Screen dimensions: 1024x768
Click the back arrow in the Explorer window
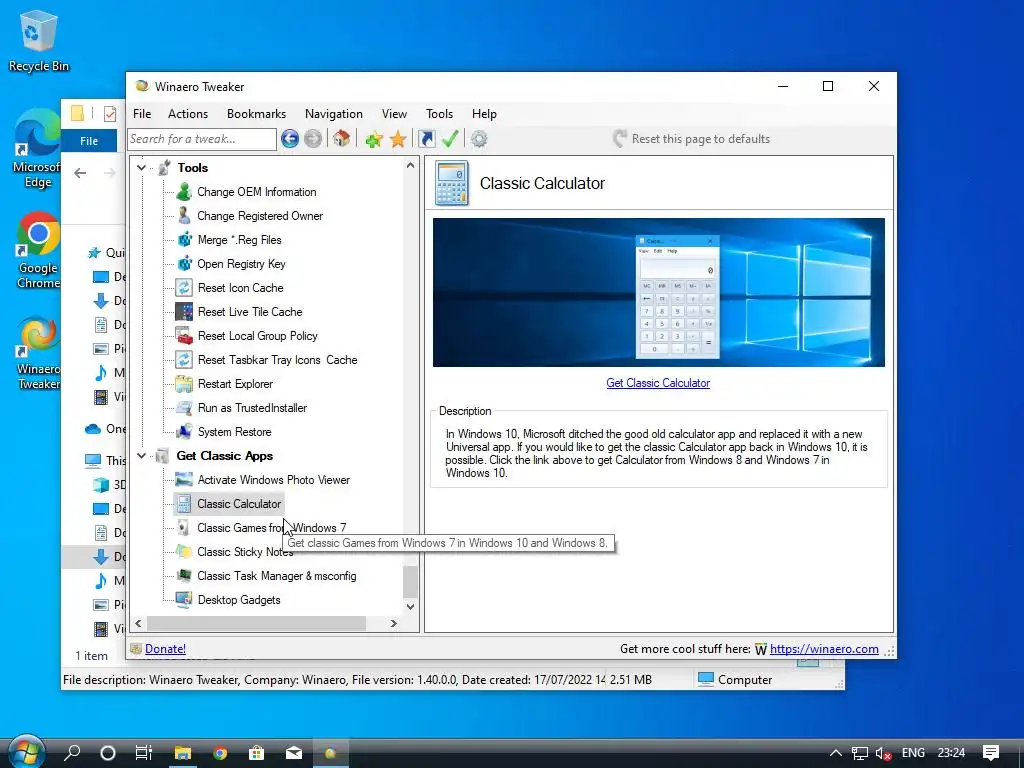click(80, 172)
